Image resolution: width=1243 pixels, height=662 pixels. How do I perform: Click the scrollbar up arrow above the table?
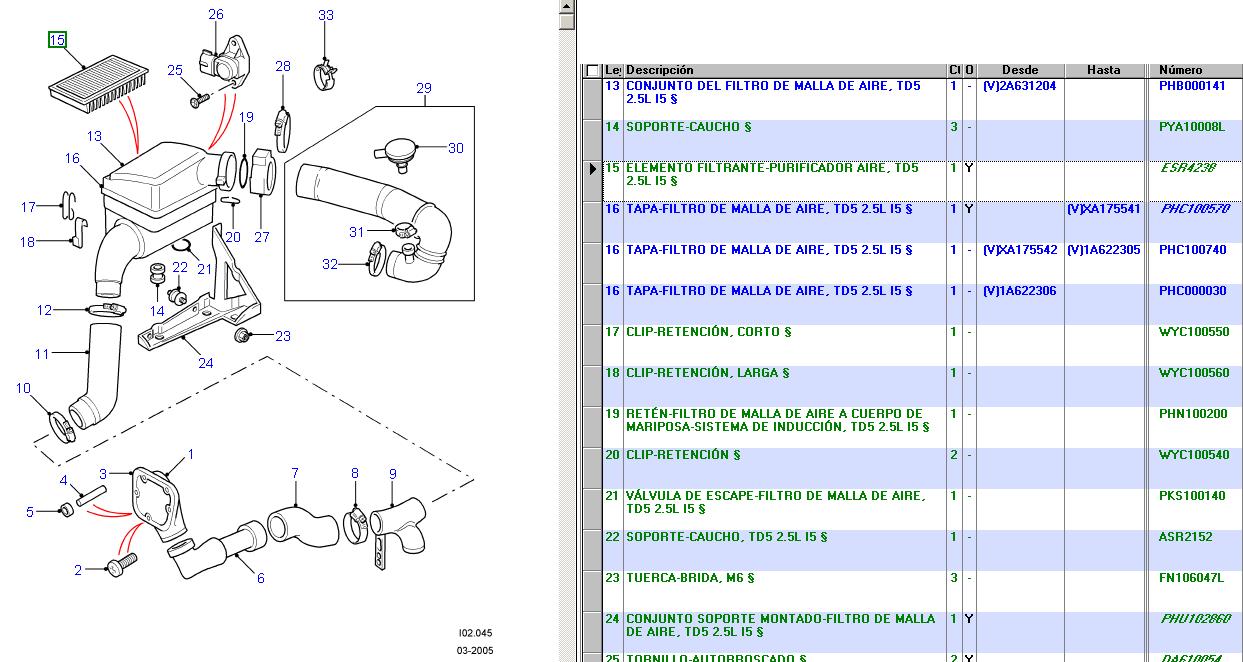[x=566, y=19]
